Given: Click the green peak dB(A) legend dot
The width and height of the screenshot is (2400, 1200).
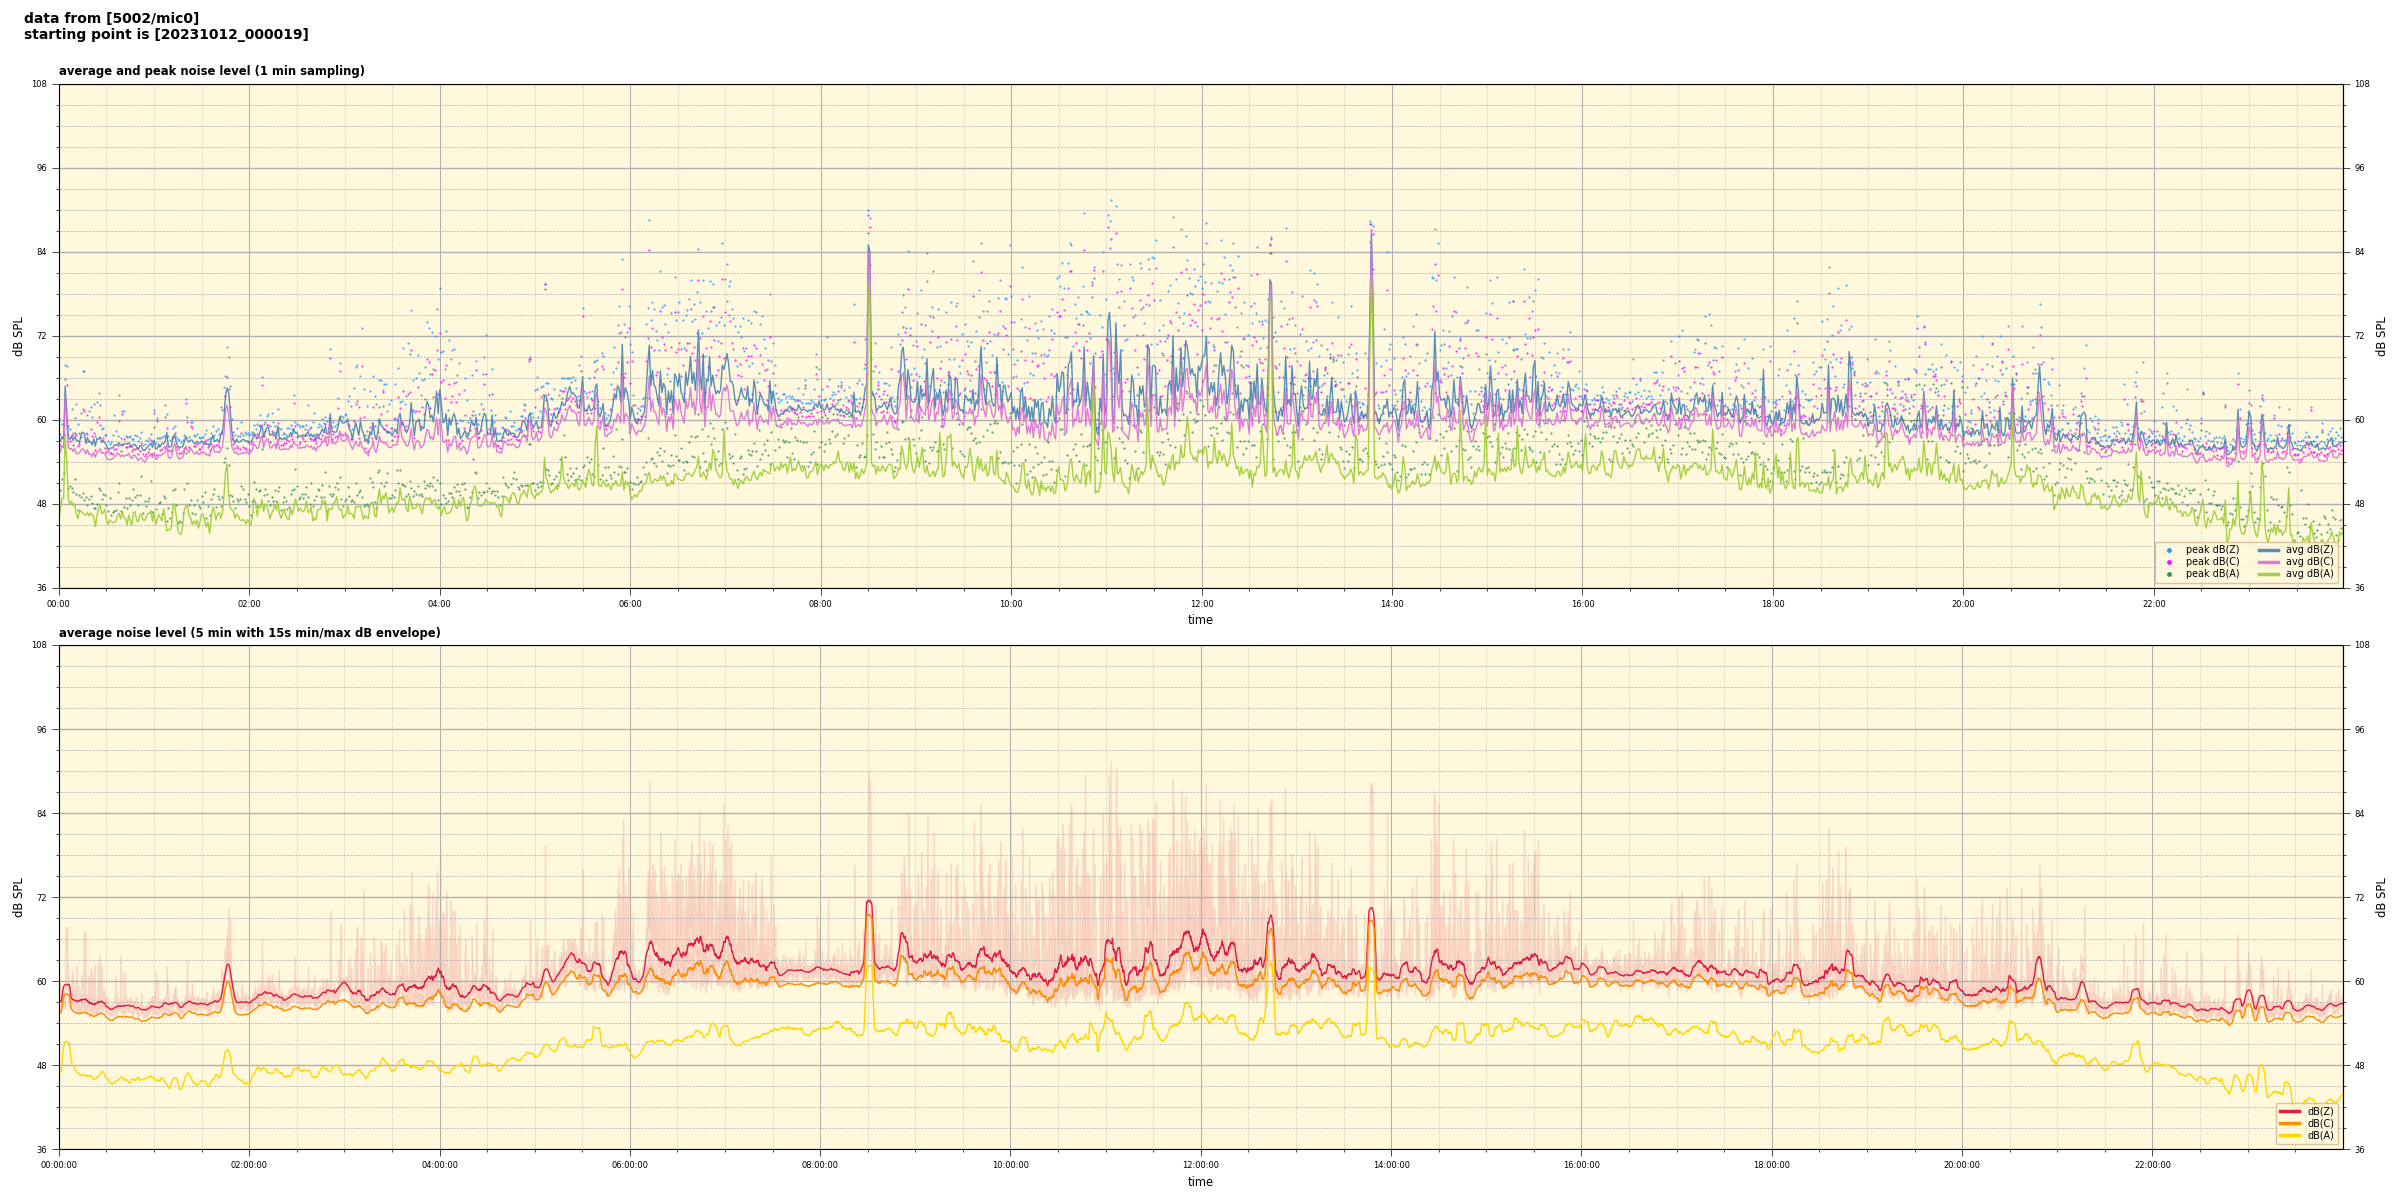Looking at the screenshot, I should click(x=2169, y=574).
